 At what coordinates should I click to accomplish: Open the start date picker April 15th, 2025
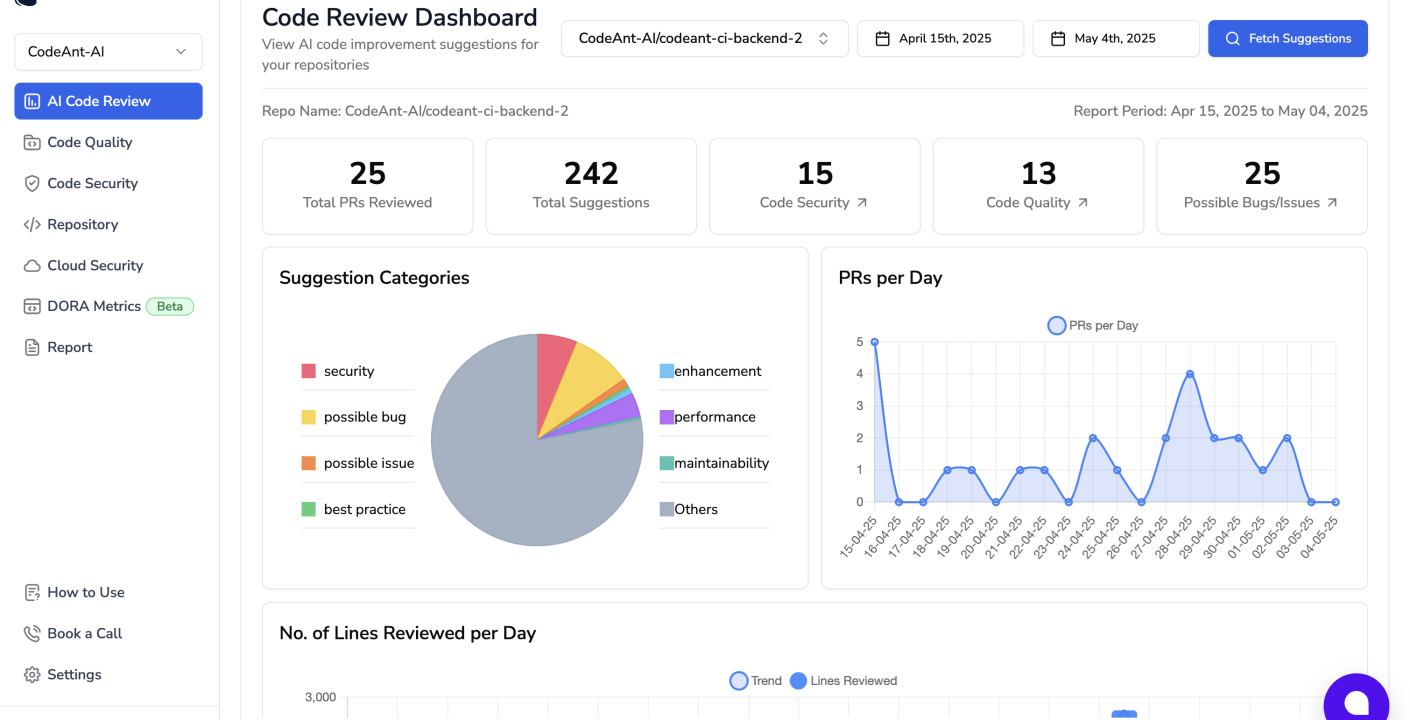(x=941, y=39)
